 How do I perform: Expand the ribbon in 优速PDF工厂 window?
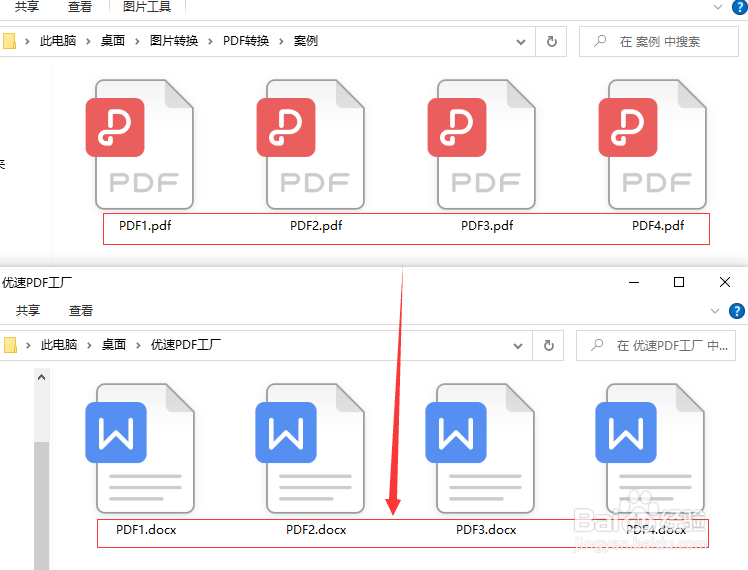pos(715,311)
